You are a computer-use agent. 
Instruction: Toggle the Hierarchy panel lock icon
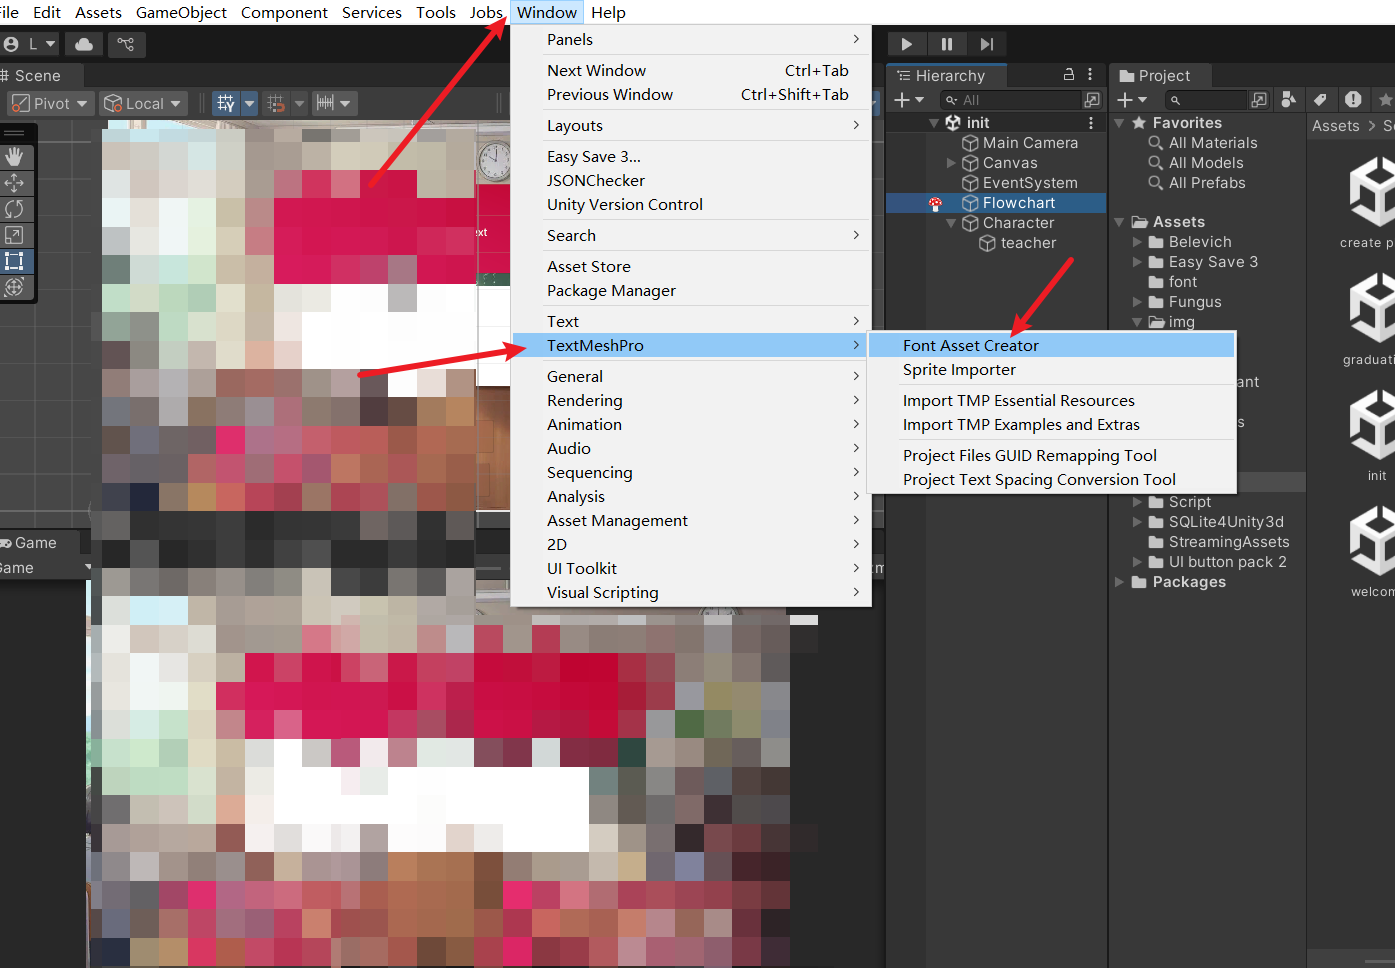[x=1068, y=75]
